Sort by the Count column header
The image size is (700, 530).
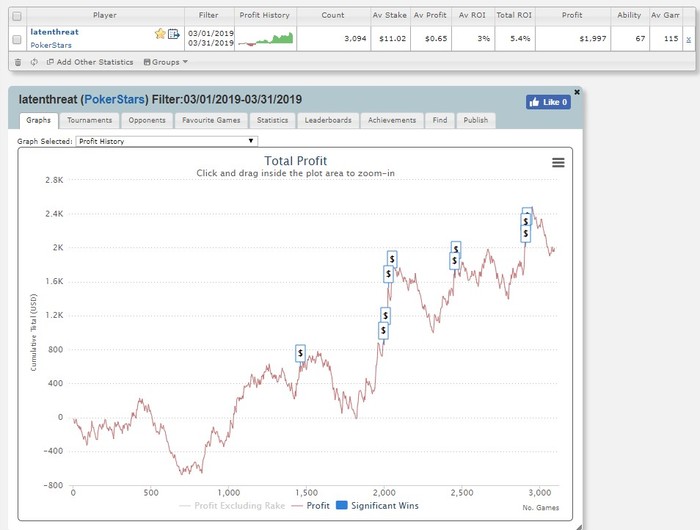pyautogui.click(x=333, y=15)
